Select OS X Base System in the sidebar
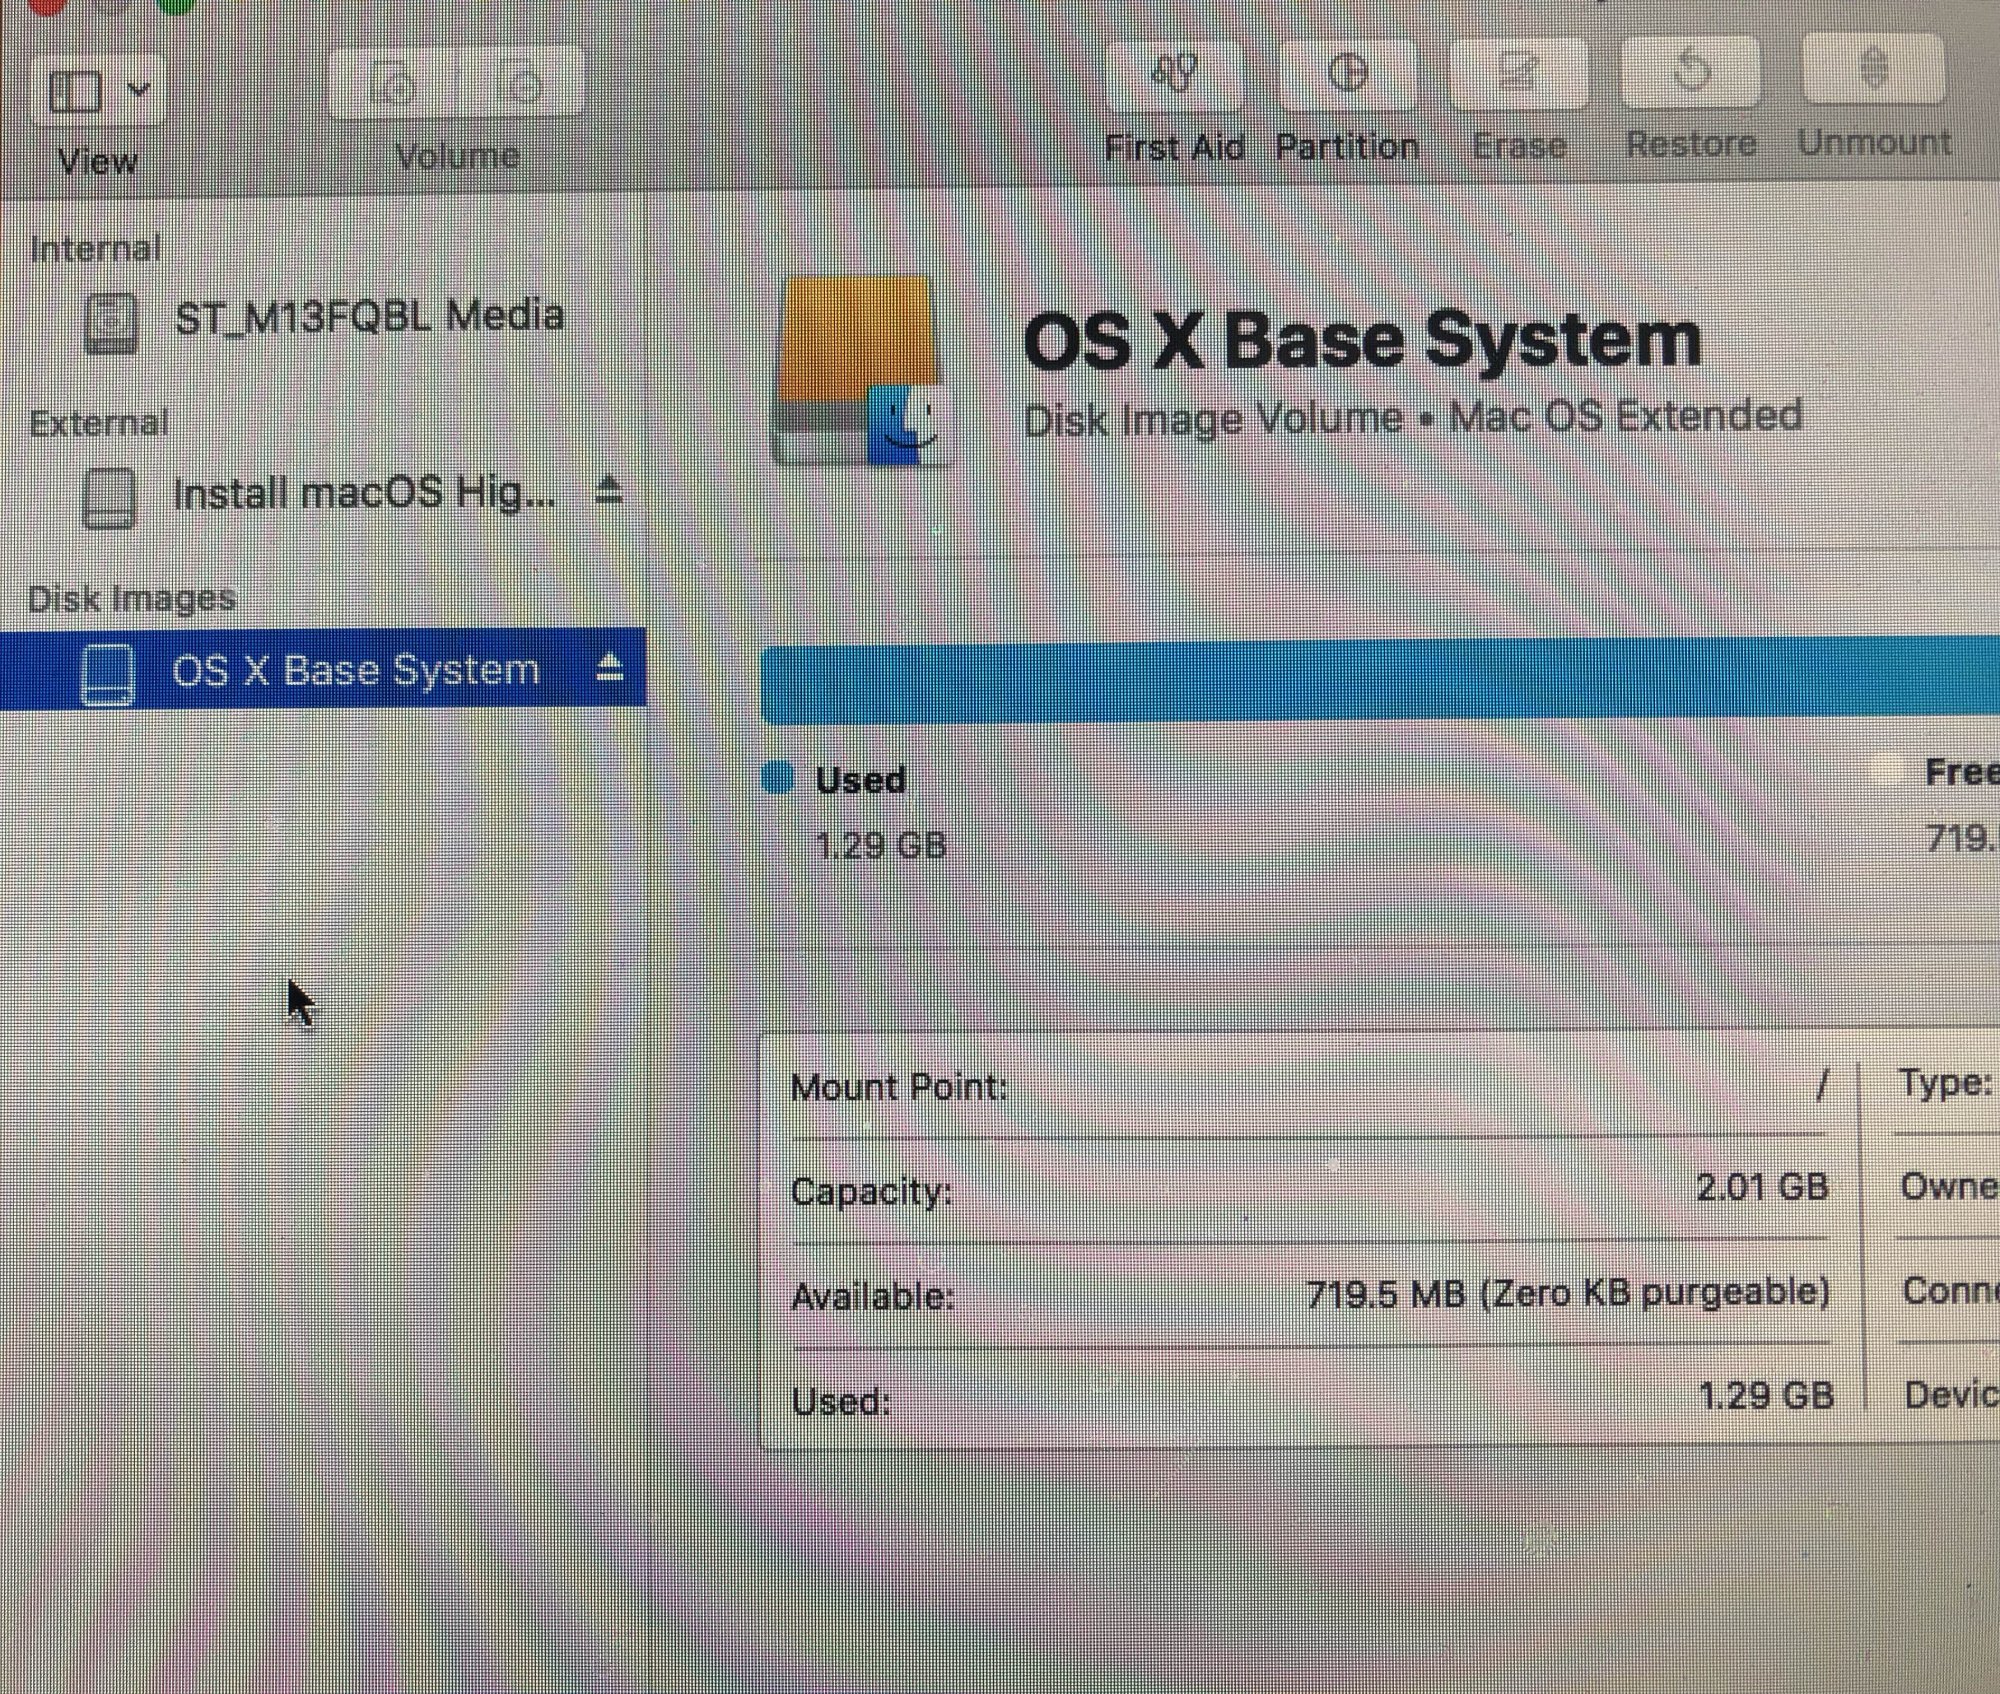Image resolution: width=2000 pixels, height=1694 pixels. pos(354,670)
